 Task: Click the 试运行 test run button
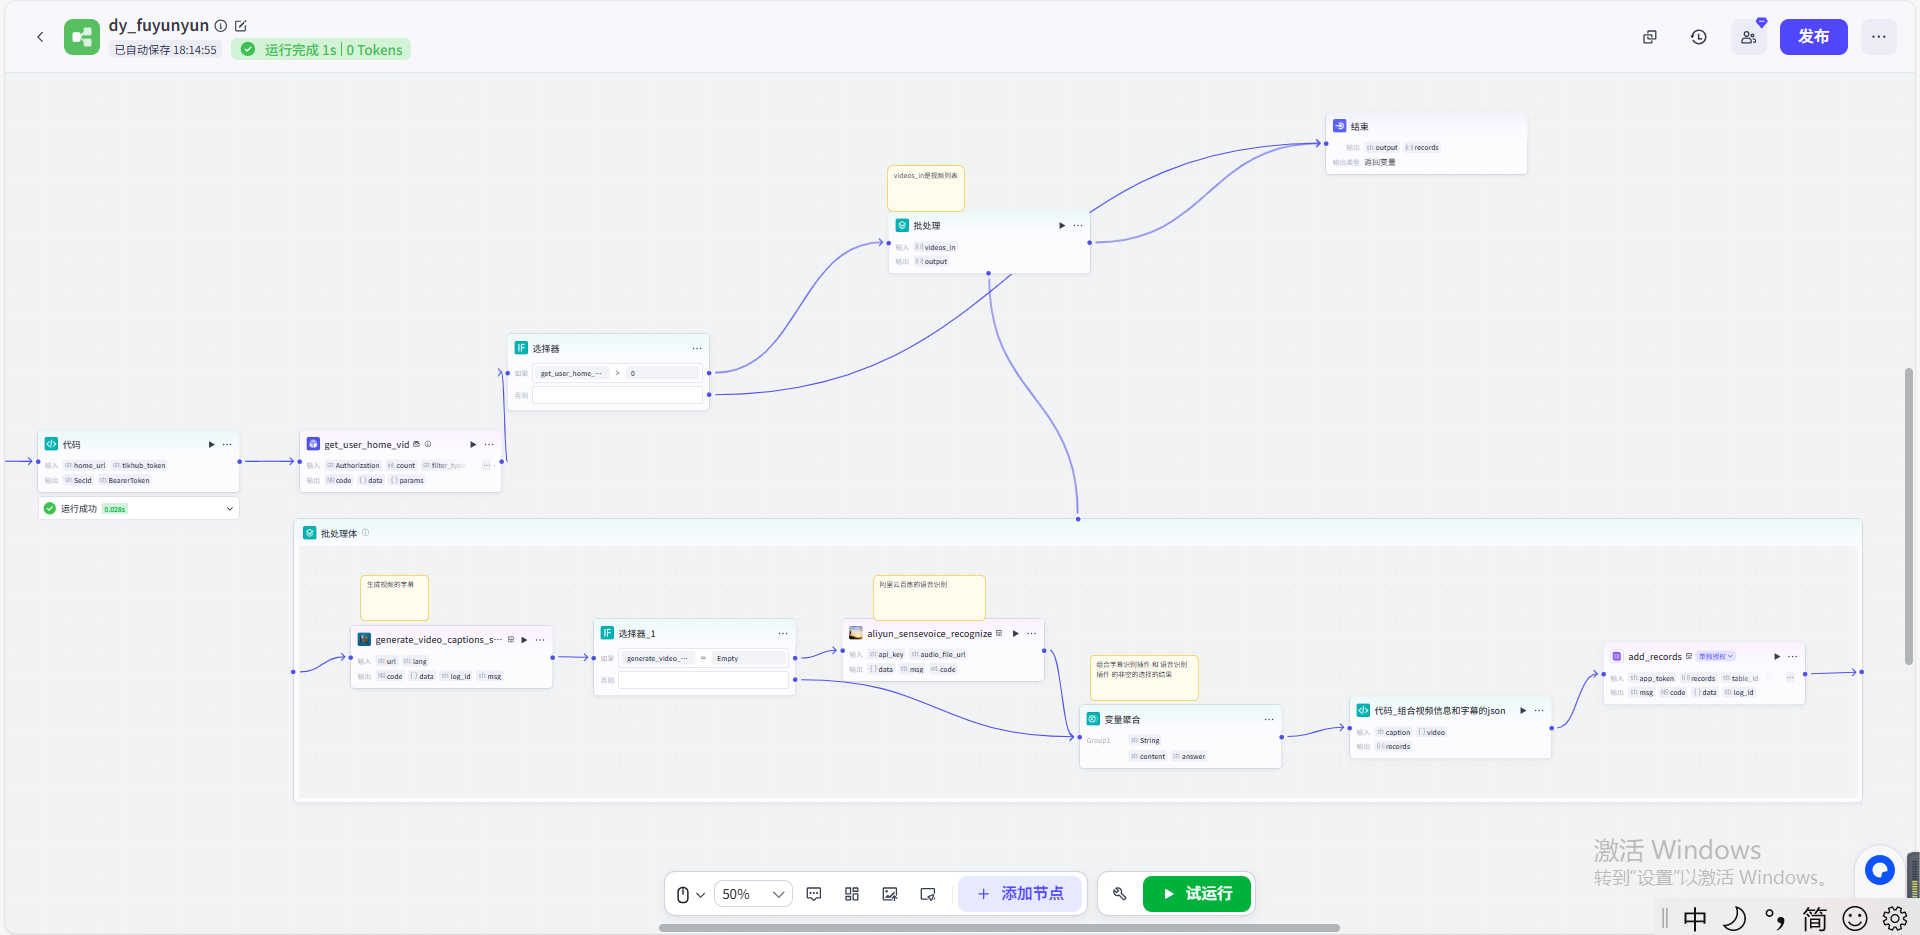[x=1197, y=894]
